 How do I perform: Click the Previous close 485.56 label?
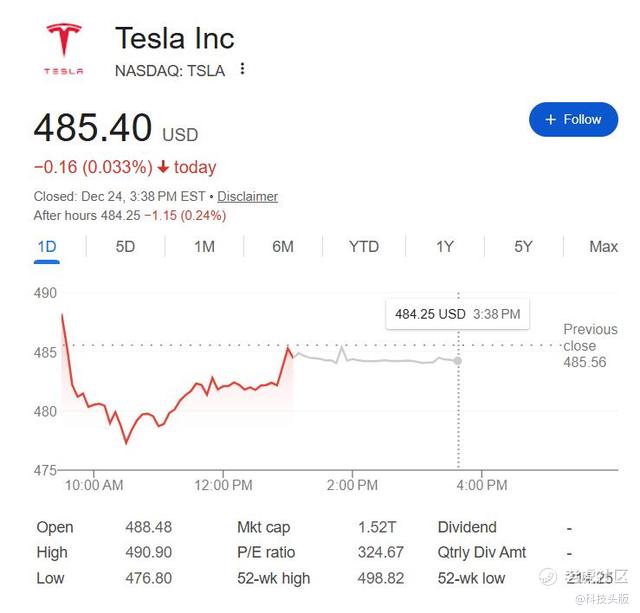click(590, 345)
